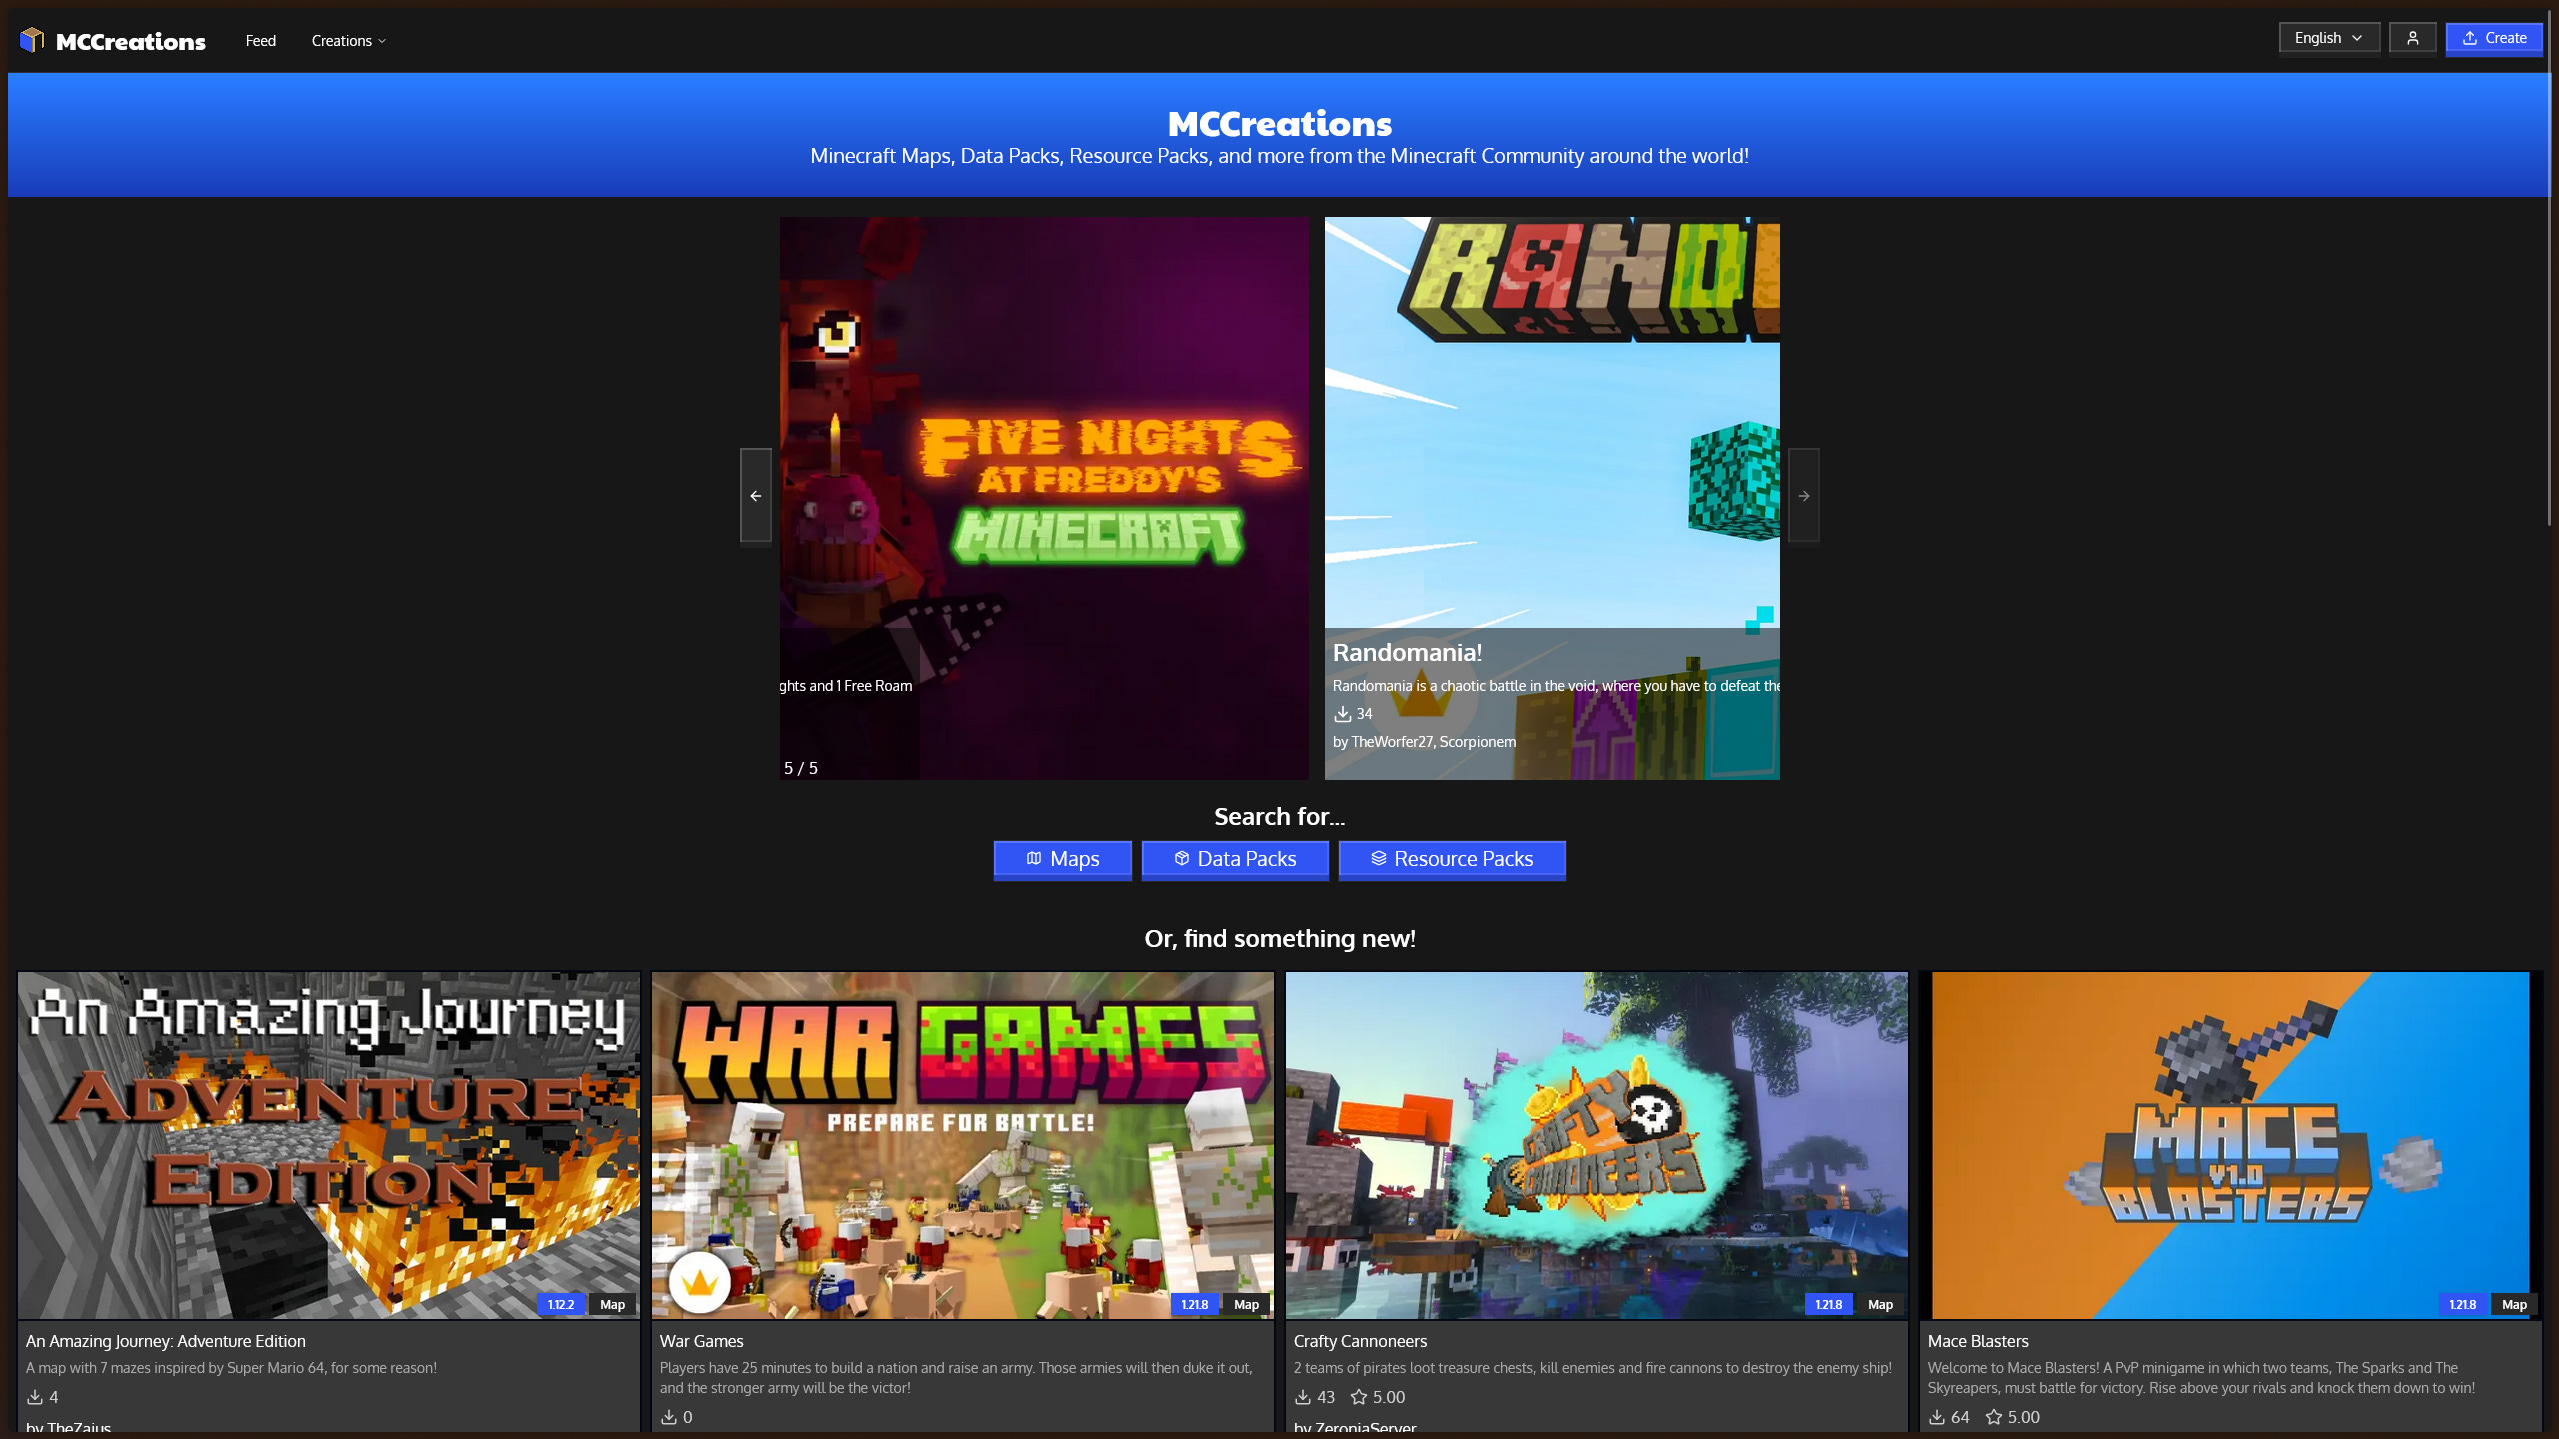The width and height of the screenshot is (2559, 1439).
Task: Advance carousel with the right arrow
Action: (x=1803, y=496)
